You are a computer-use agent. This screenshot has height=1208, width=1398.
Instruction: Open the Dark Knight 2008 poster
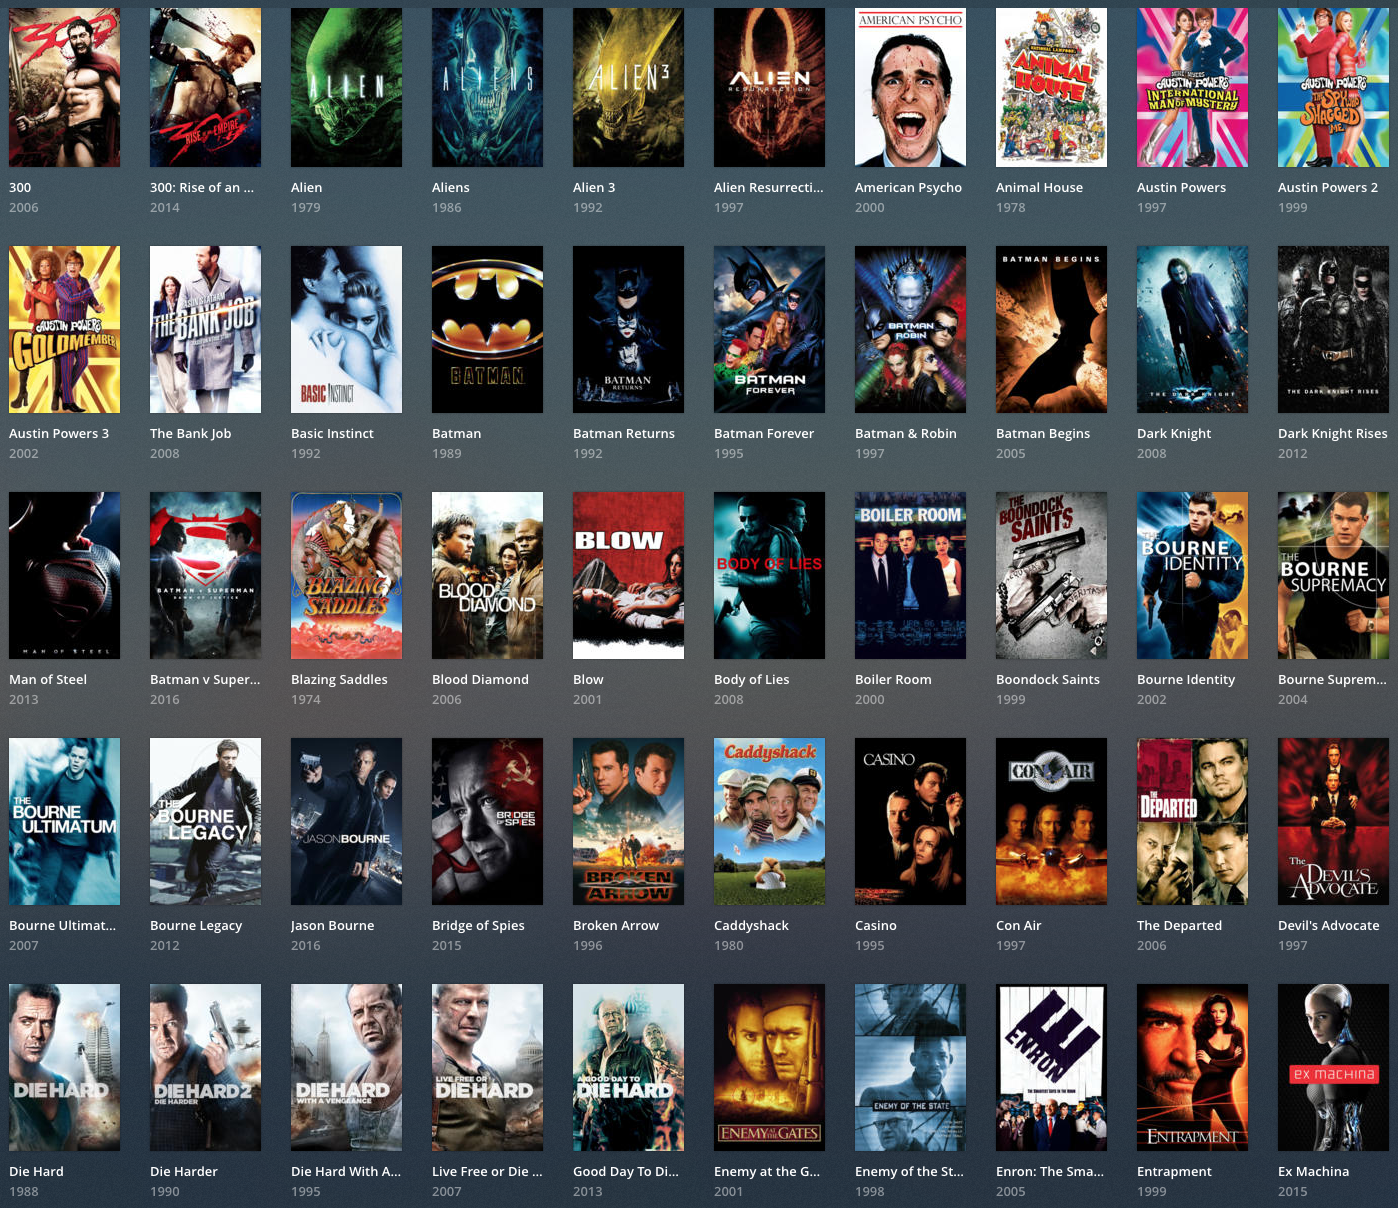tap(1192, 329)
